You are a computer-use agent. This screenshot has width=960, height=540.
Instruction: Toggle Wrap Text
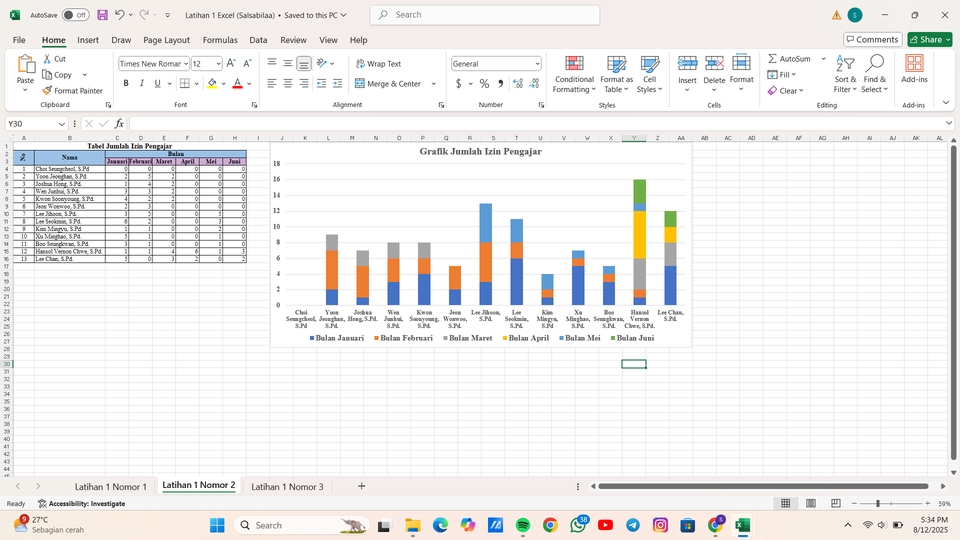tap(378, 64)
